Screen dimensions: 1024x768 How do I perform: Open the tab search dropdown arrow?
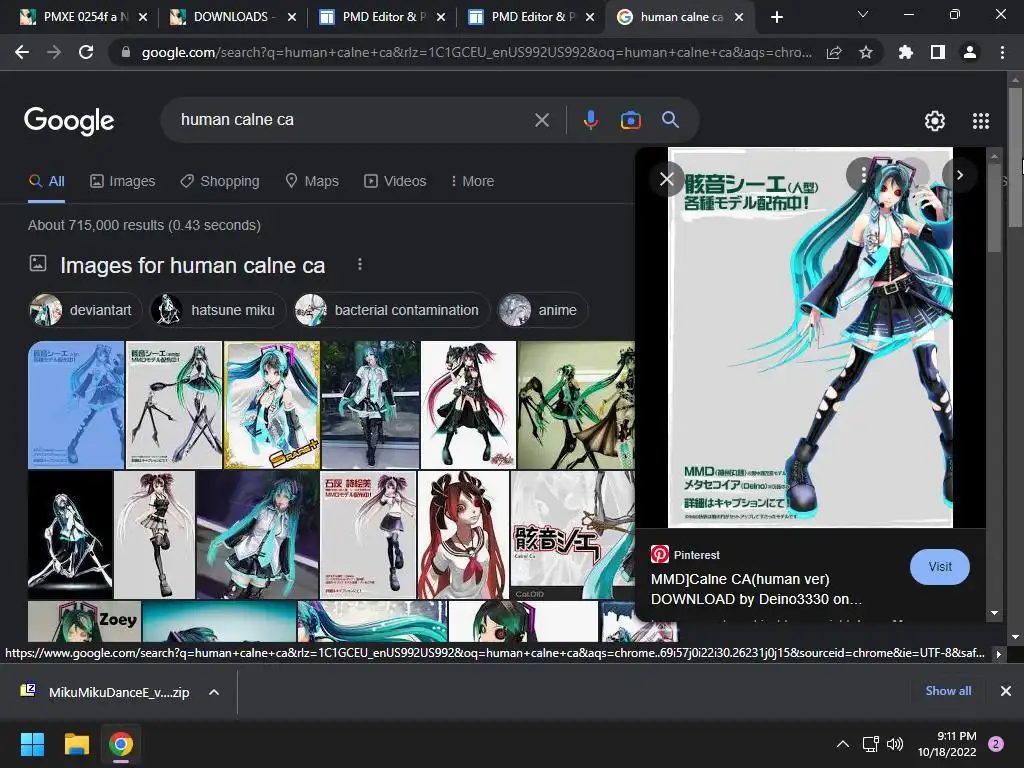pyautogui.click(x=863, y=14)
